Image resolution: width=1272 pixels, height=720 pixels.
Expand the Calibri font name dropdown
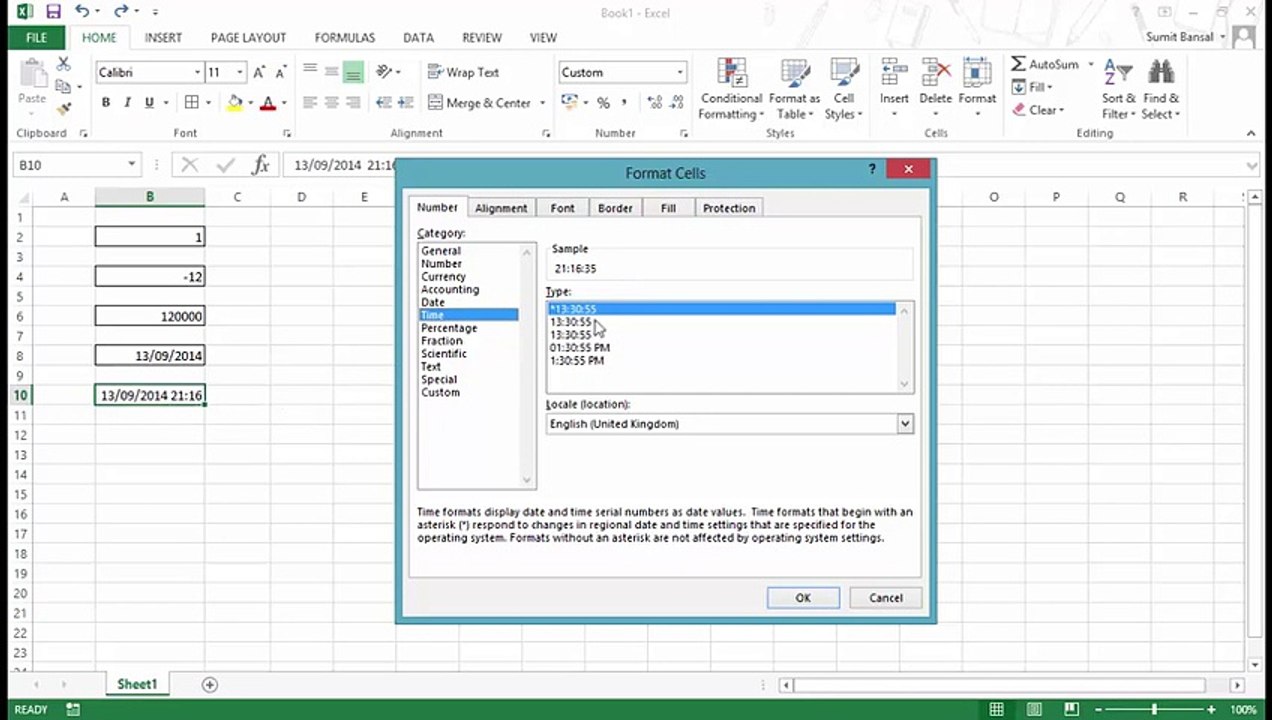tap(197, 72)
